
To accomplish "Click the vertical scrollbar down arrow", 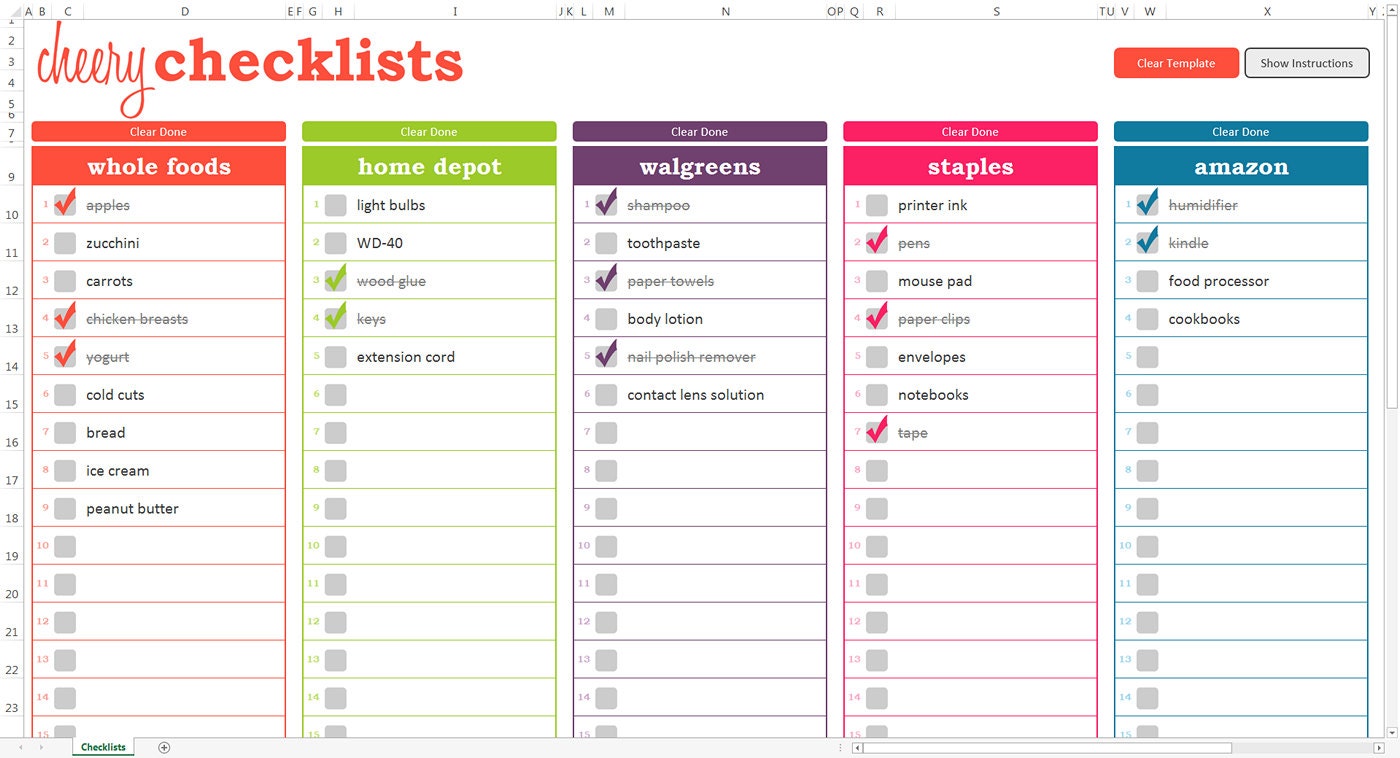I will 1391,730.
